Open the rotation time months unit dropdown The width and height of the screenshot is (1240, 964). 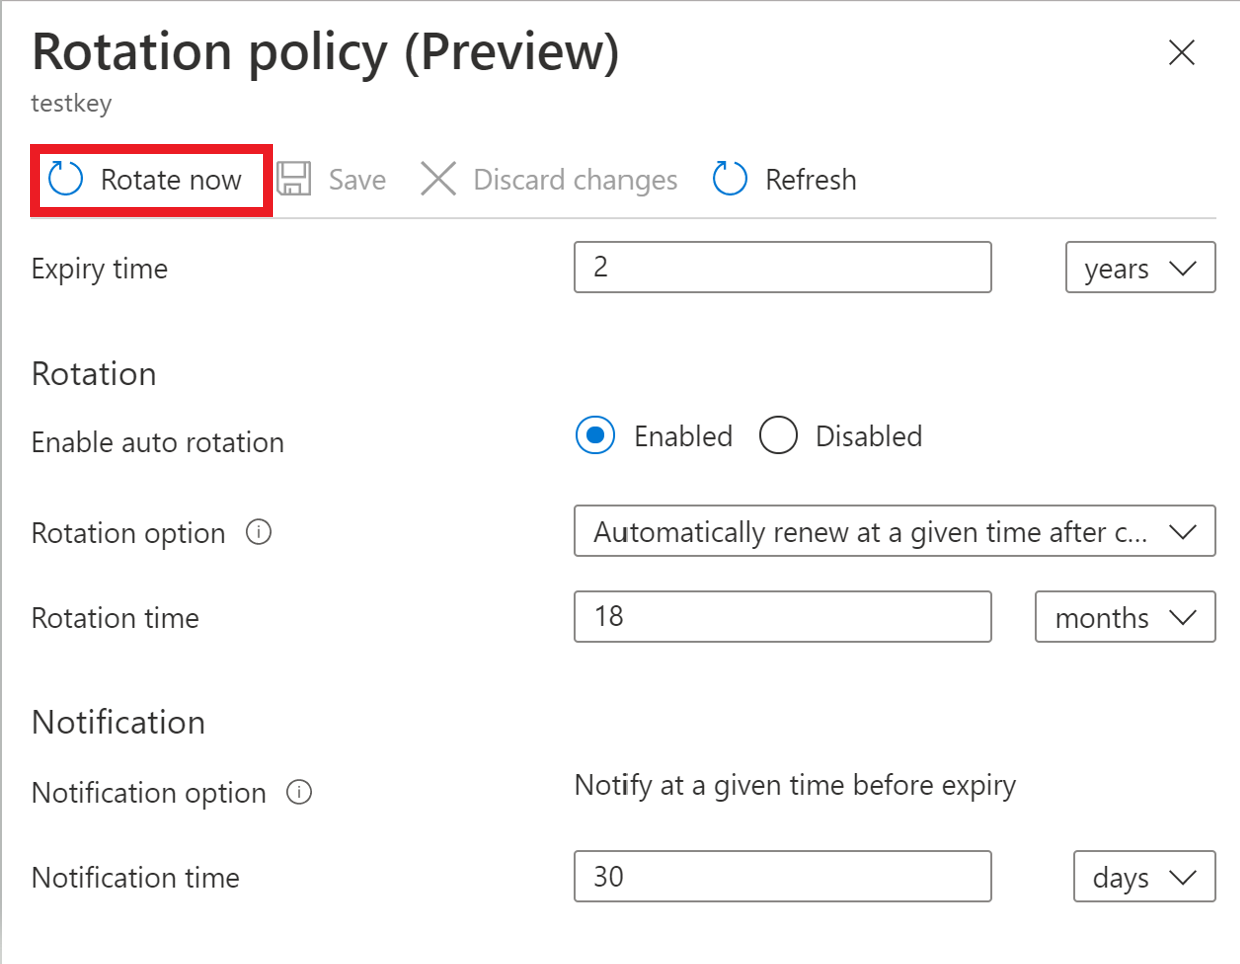[x=1124, y=617]
